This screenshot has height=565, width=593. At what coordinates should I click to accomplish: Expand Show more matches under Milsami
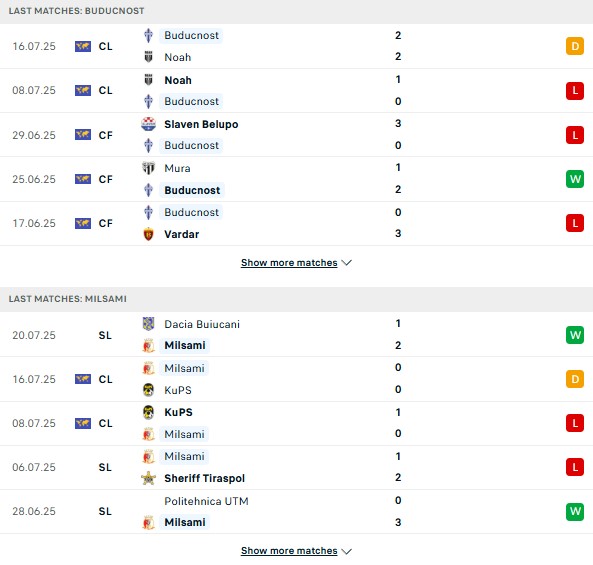click(289, 551)
